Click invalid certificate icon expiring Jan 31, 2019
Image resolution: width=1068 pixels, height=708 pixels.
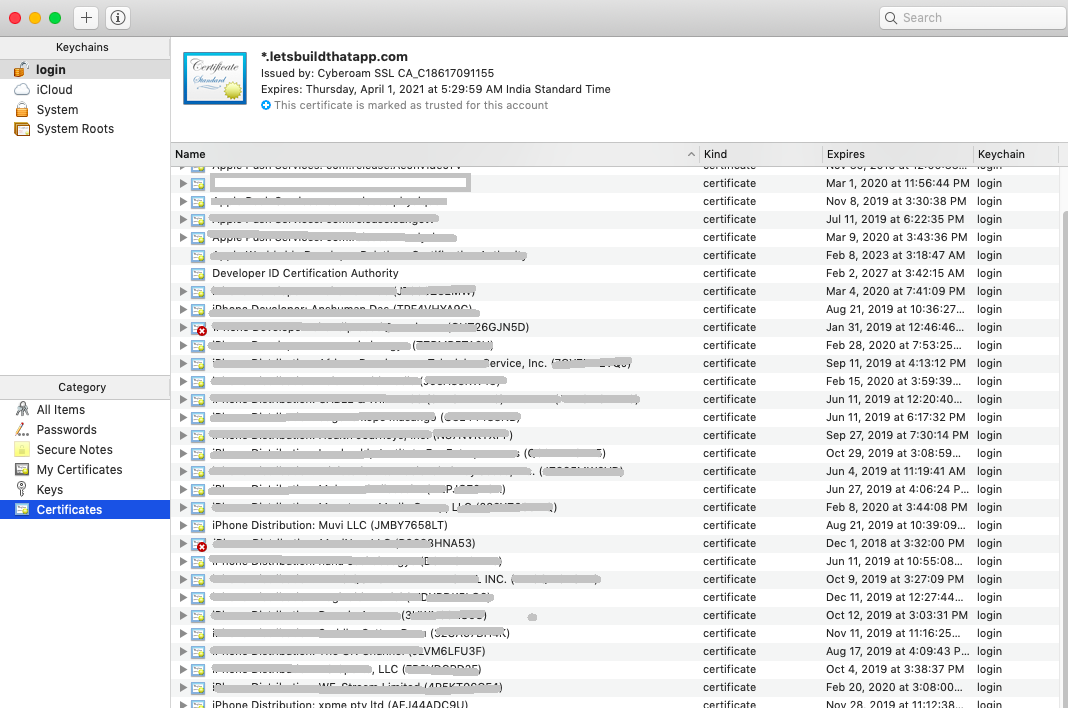coord(198,328)
